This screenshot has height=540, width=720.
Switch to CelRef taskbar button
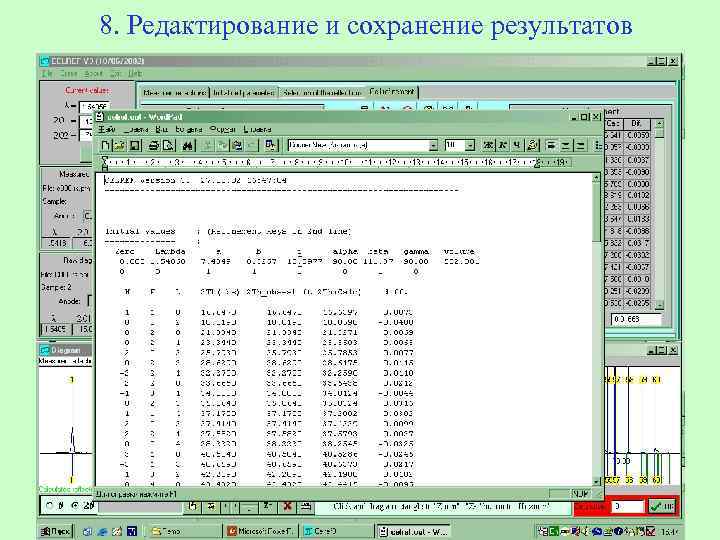pyautogui.click(x=337, y=531)
